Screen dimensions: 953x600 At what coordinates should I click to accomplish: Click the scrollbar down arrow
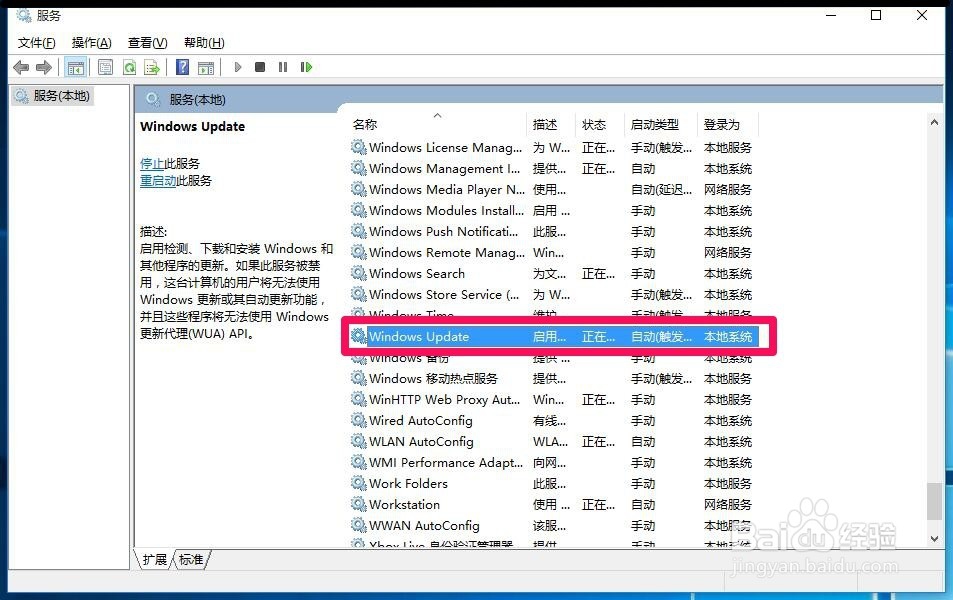(x=934, y=539)
